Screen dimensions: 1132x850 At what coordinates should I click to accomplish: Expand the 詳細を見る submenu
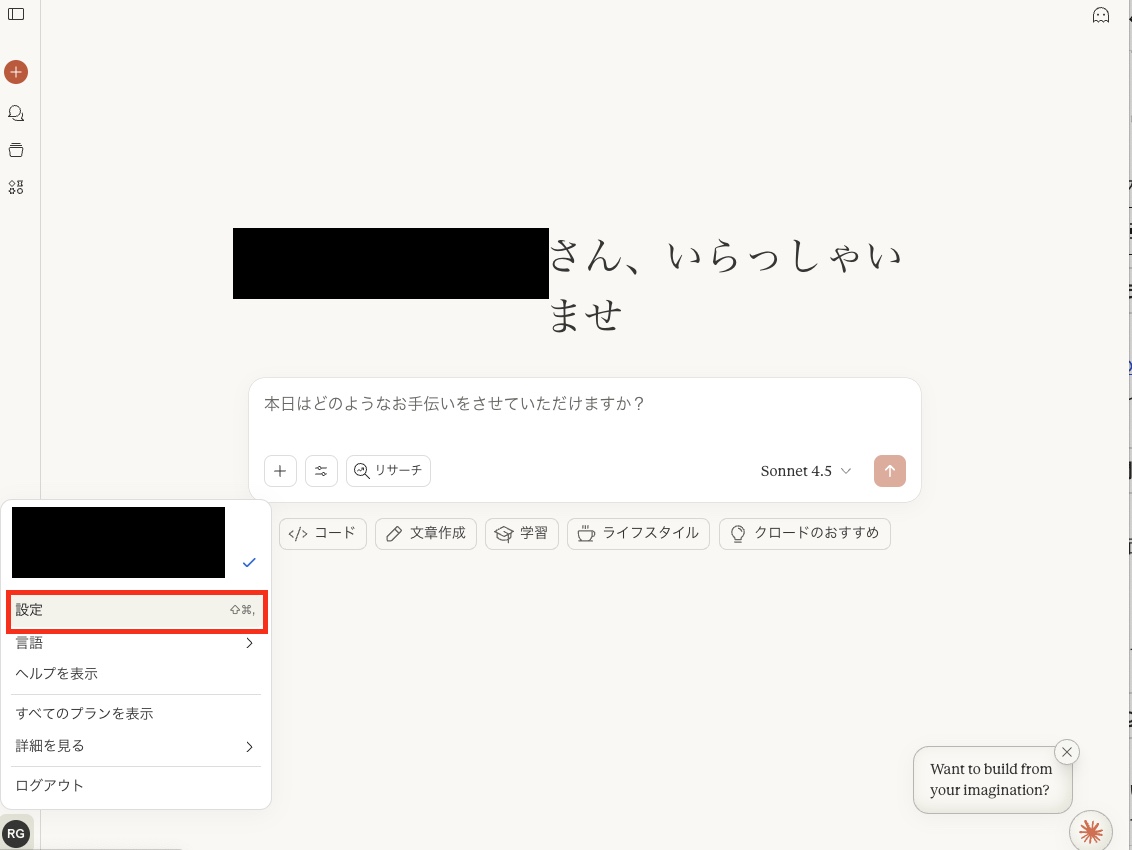135,746
